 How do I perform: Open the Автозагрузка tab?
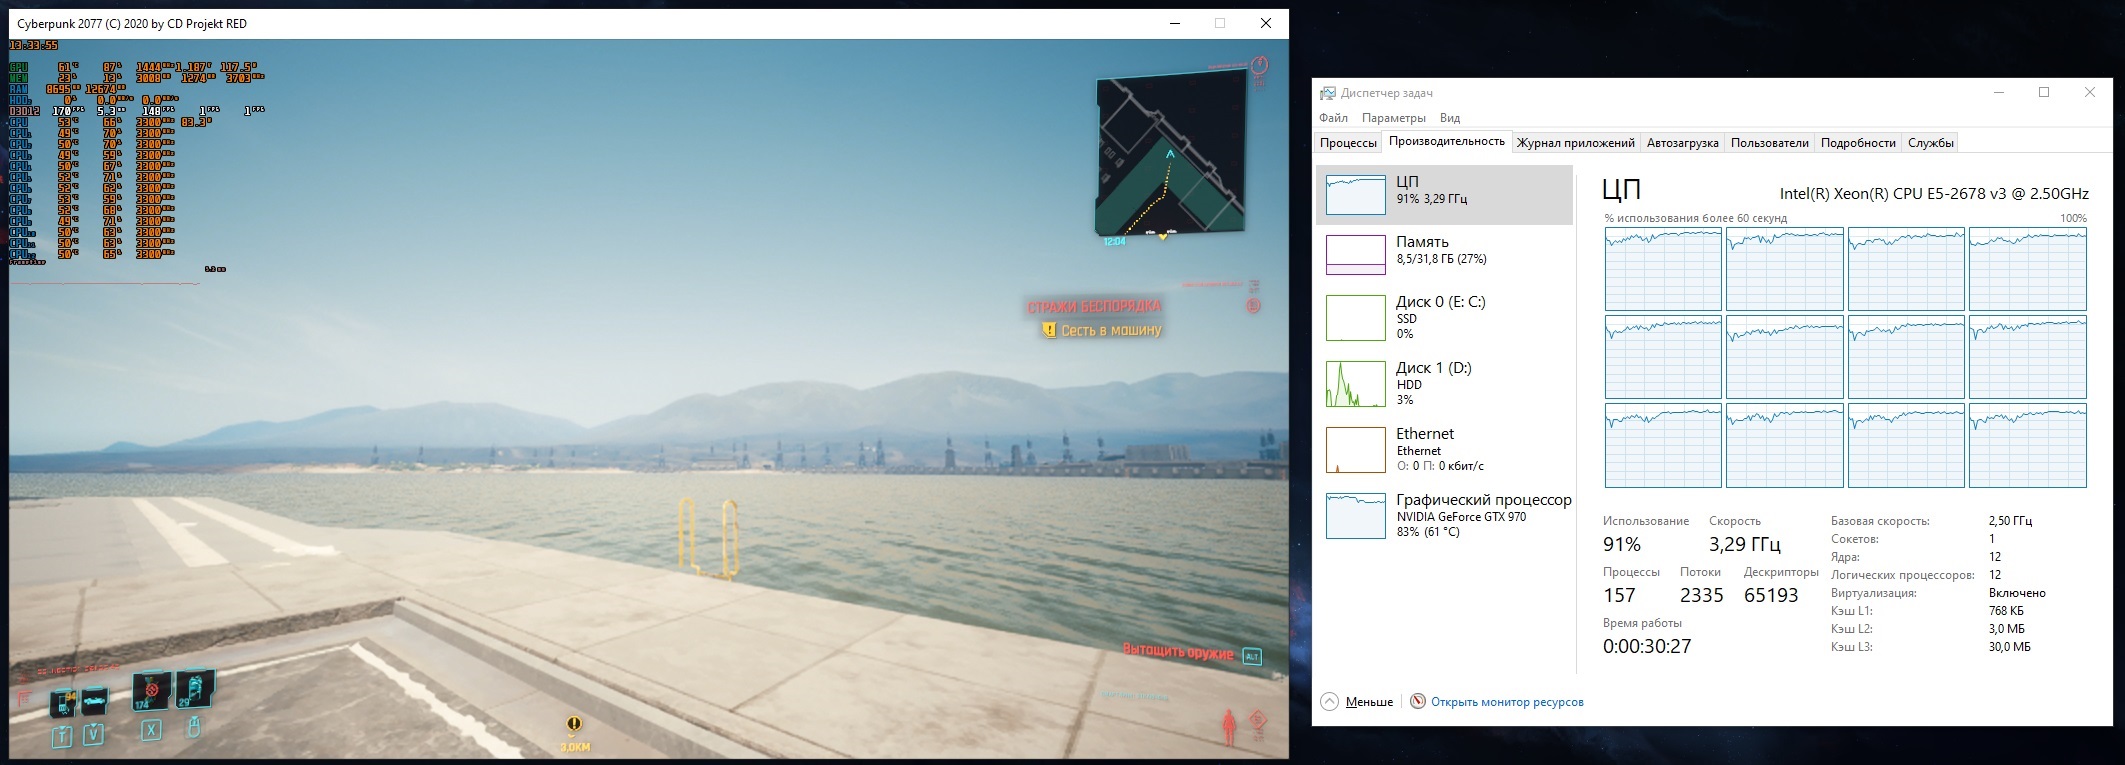1683,143
